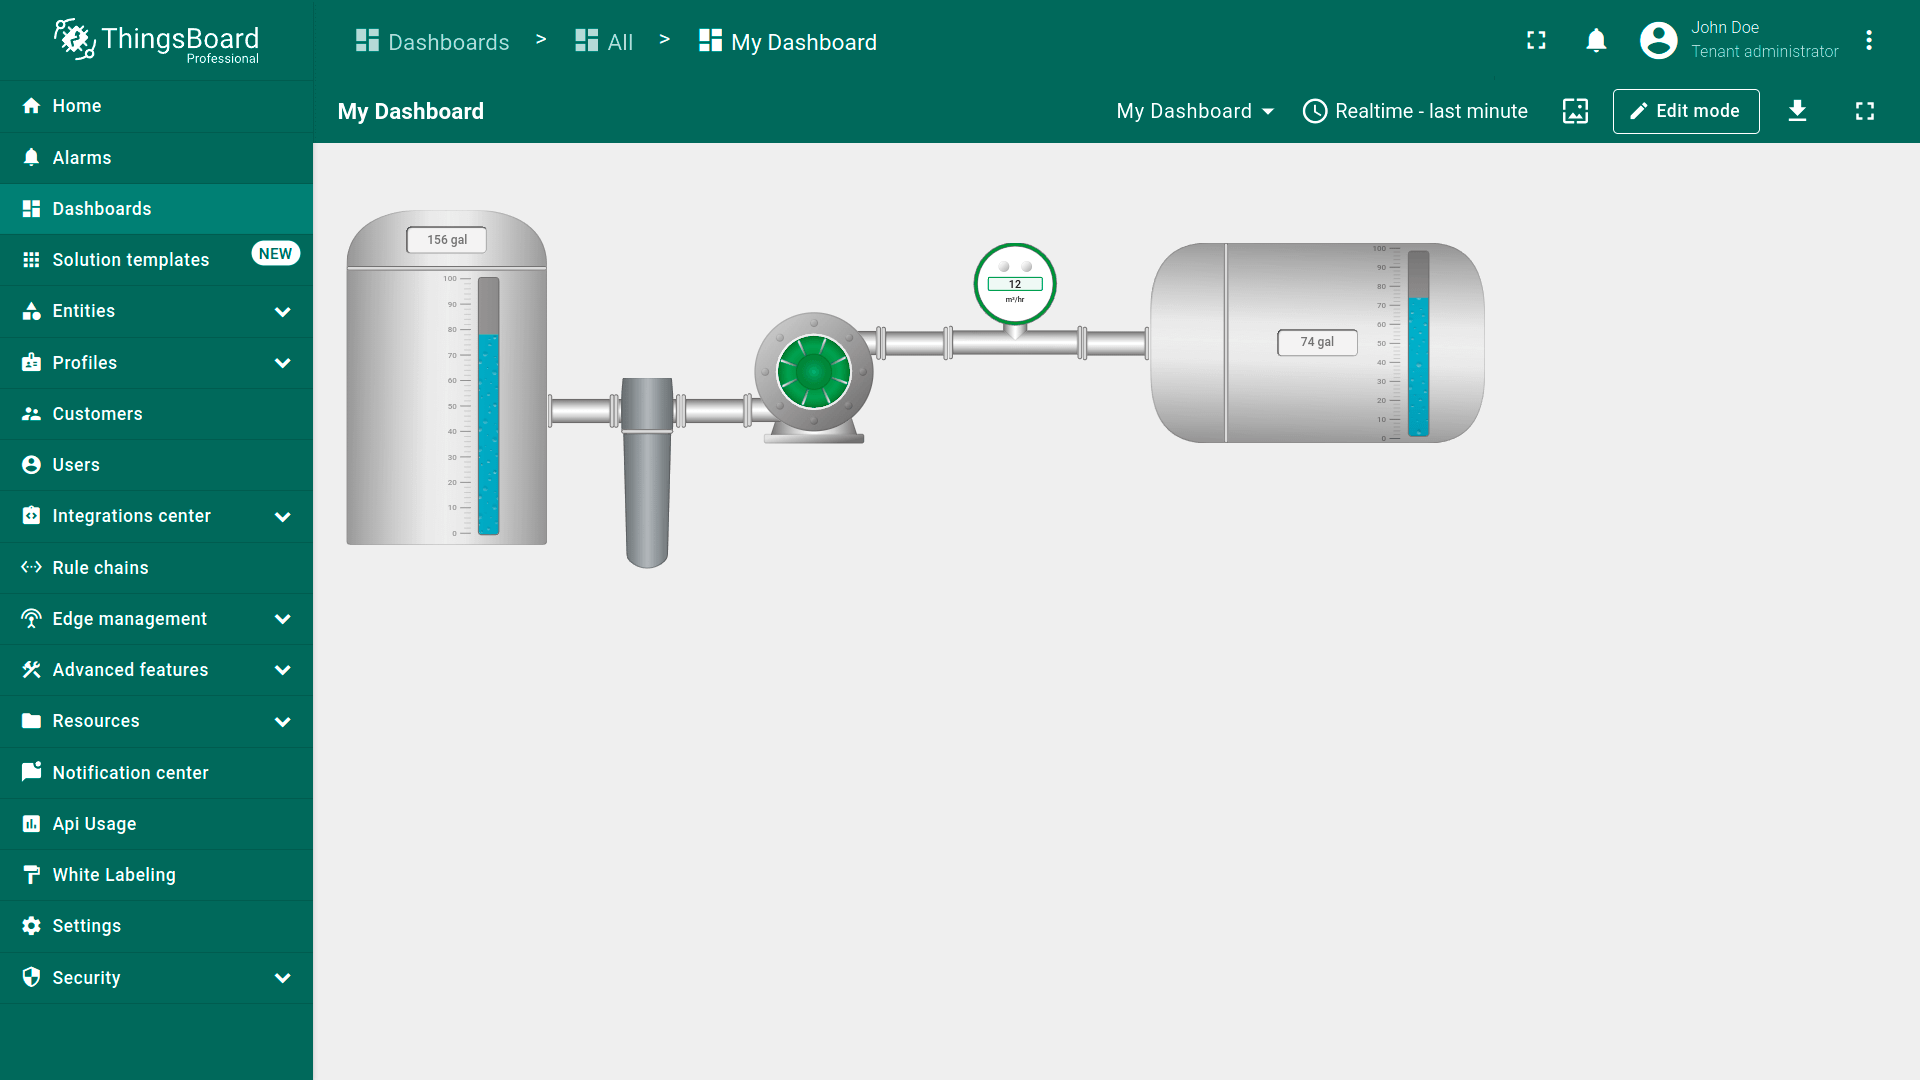Click the John Doe avatar icon
The height and width of the screenshot is (1080, 1920).
click(x=1658, y=41)
